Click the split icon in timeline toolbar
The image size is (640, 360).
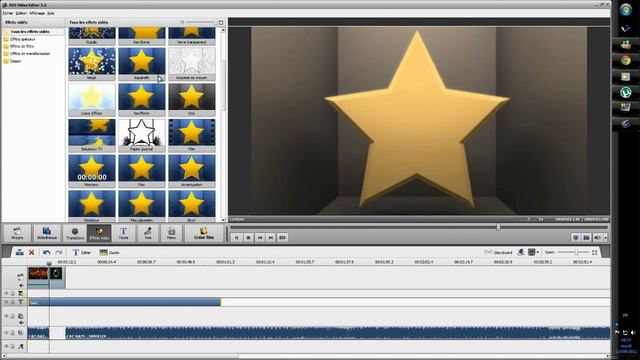[19, 253]
